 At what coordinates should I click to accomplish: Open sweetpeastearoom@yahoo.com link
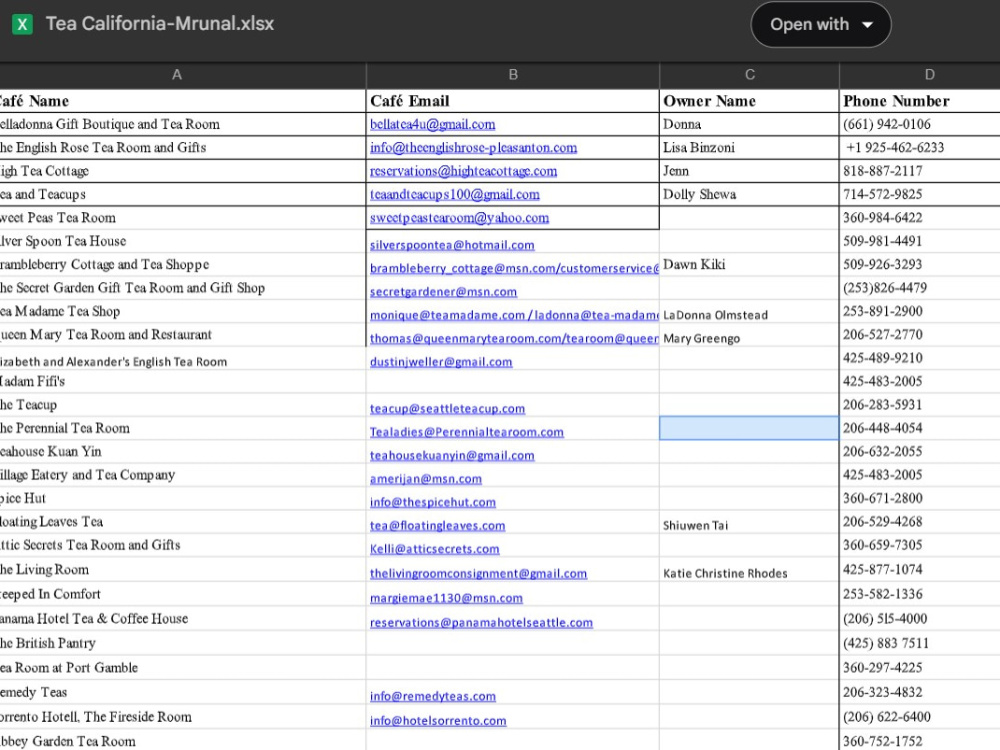click(459, 218)
